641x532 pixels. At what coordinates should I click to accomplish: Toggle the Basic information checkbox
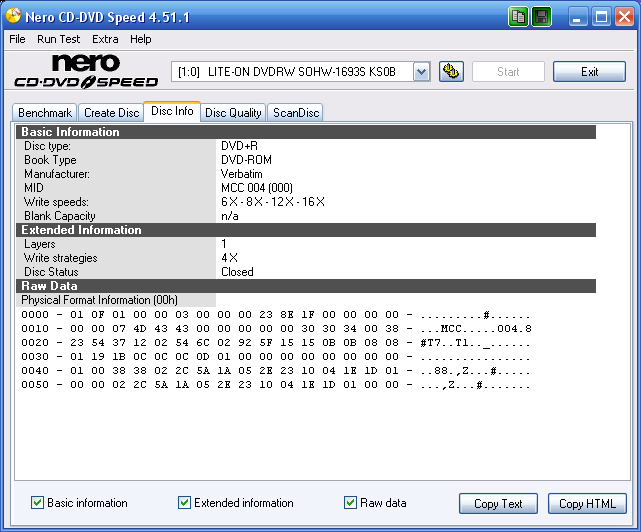pos(37,503)
